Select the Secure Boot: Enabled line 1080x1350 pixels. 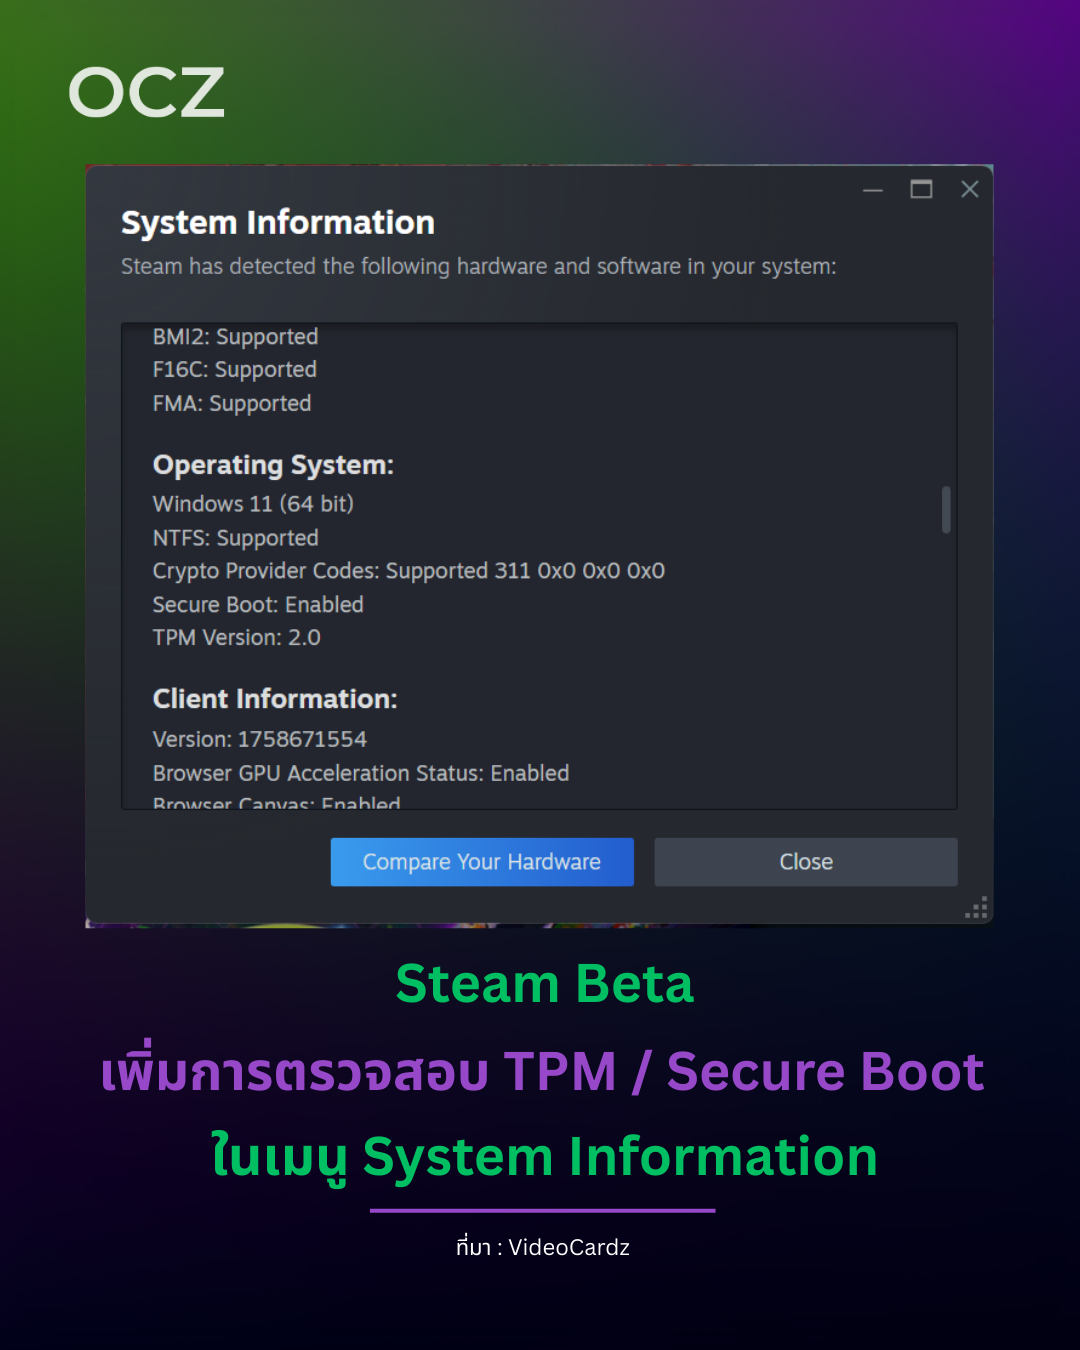[x=258, y=605]
